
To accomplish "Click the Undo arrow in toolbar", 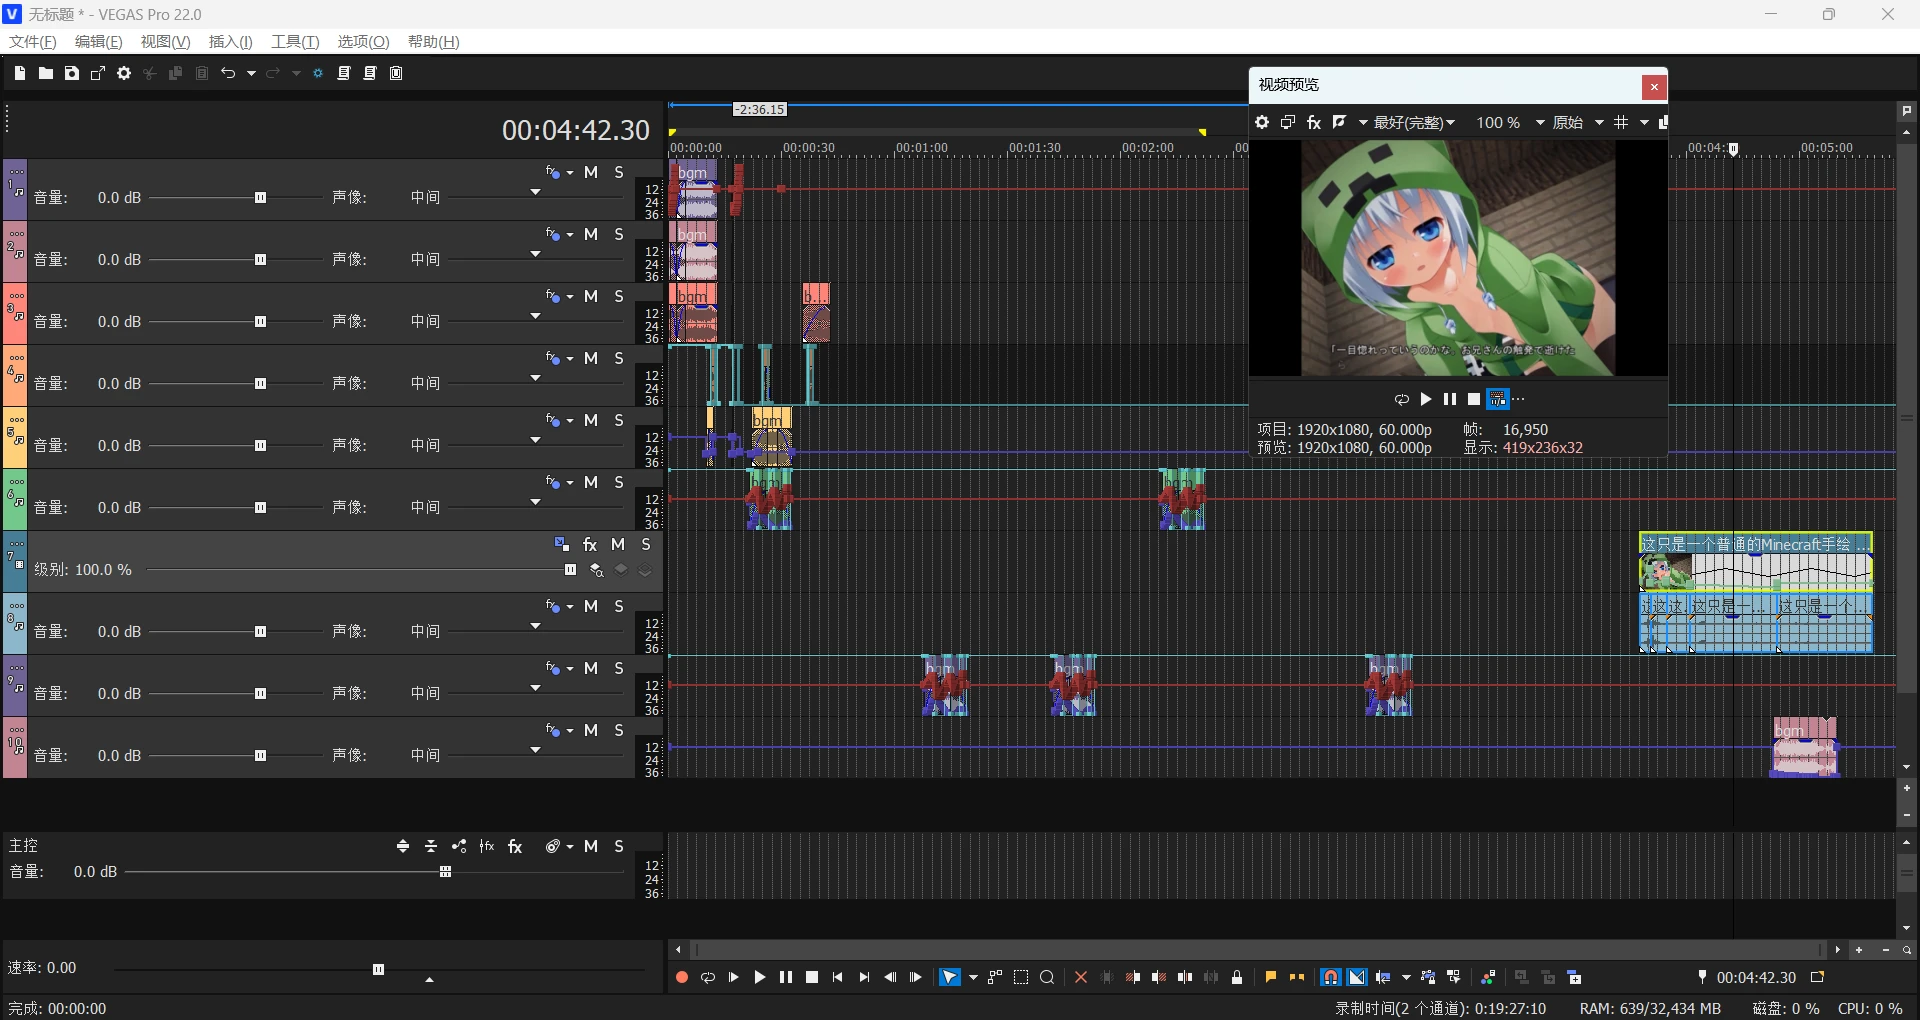I will point(228,73).
